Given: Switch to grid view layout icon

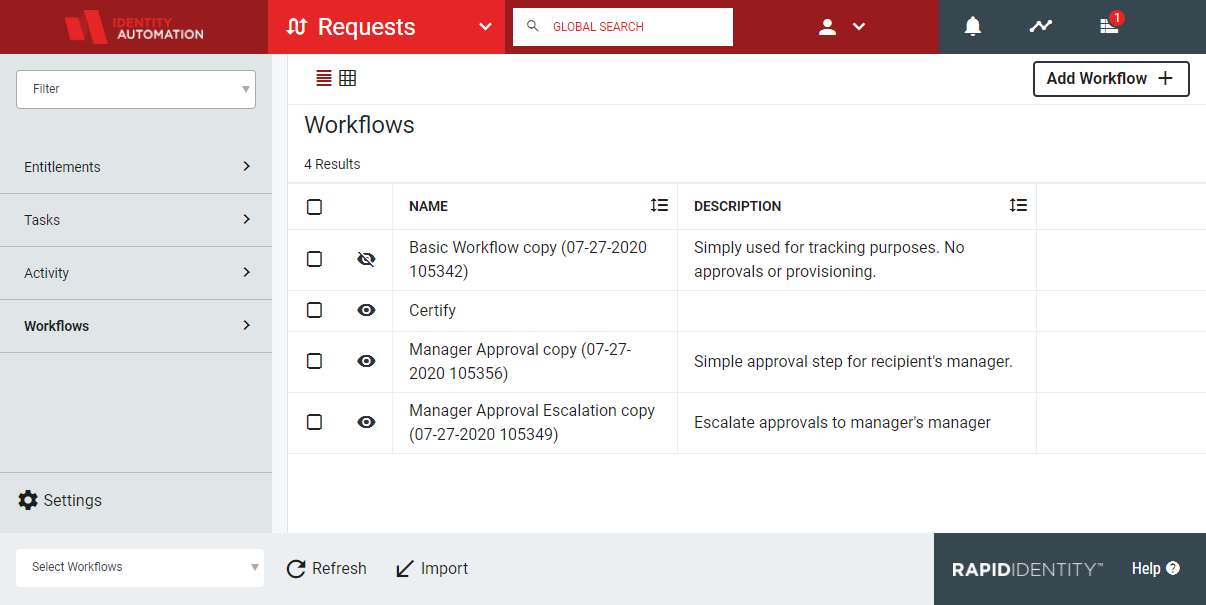Looking at the screenshot, I should coord(348,78).
